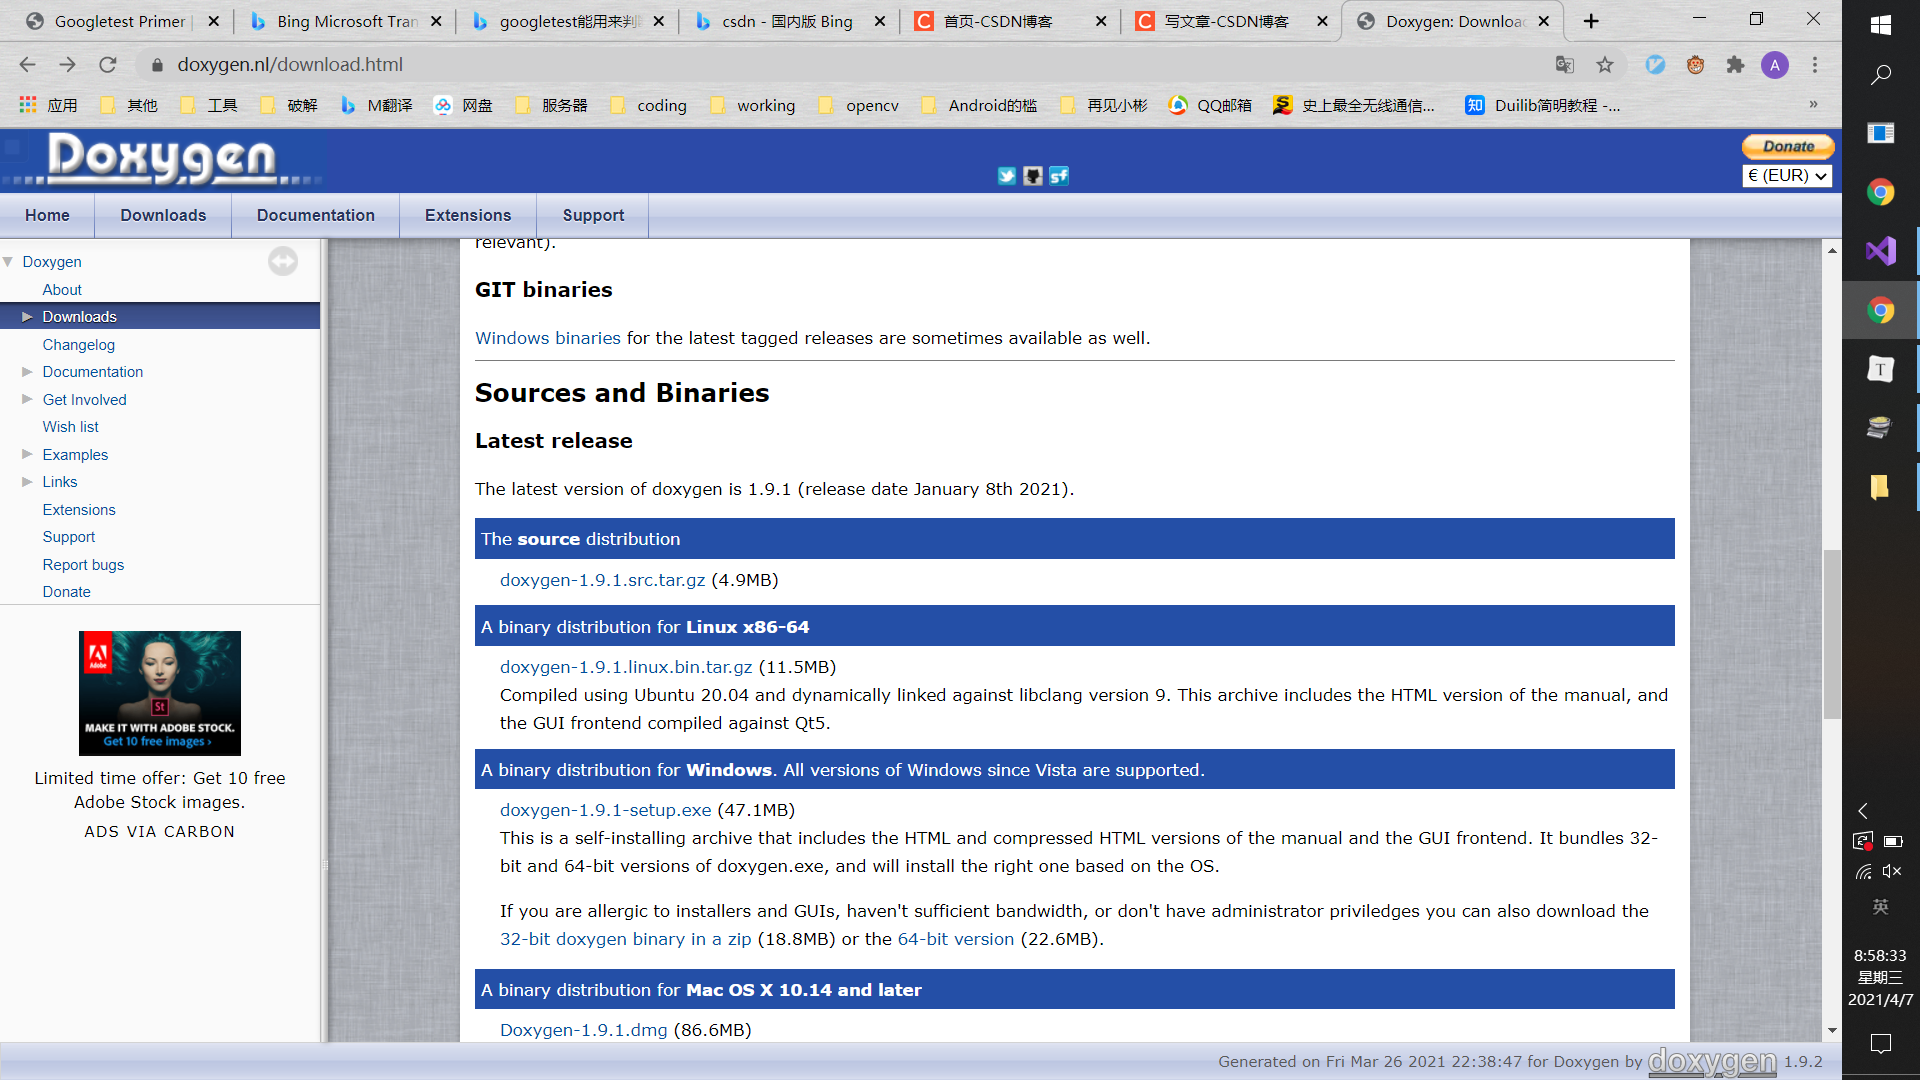The image size is (1920, 1080).
Task: Click the translate page icon
Action: click(x=1564, y=65)
